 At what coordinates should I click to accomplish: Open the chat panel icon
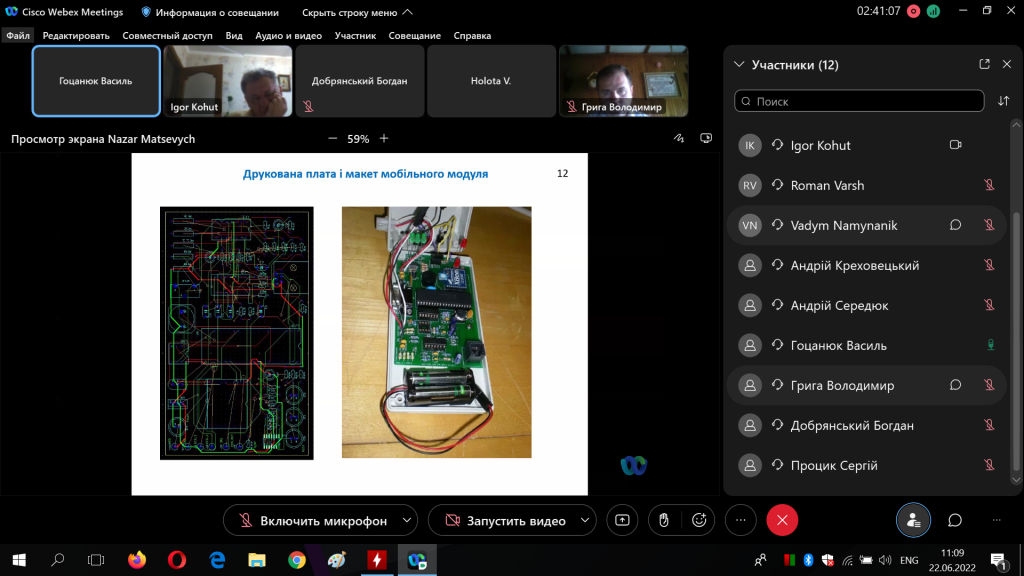[x=955, y=520]
